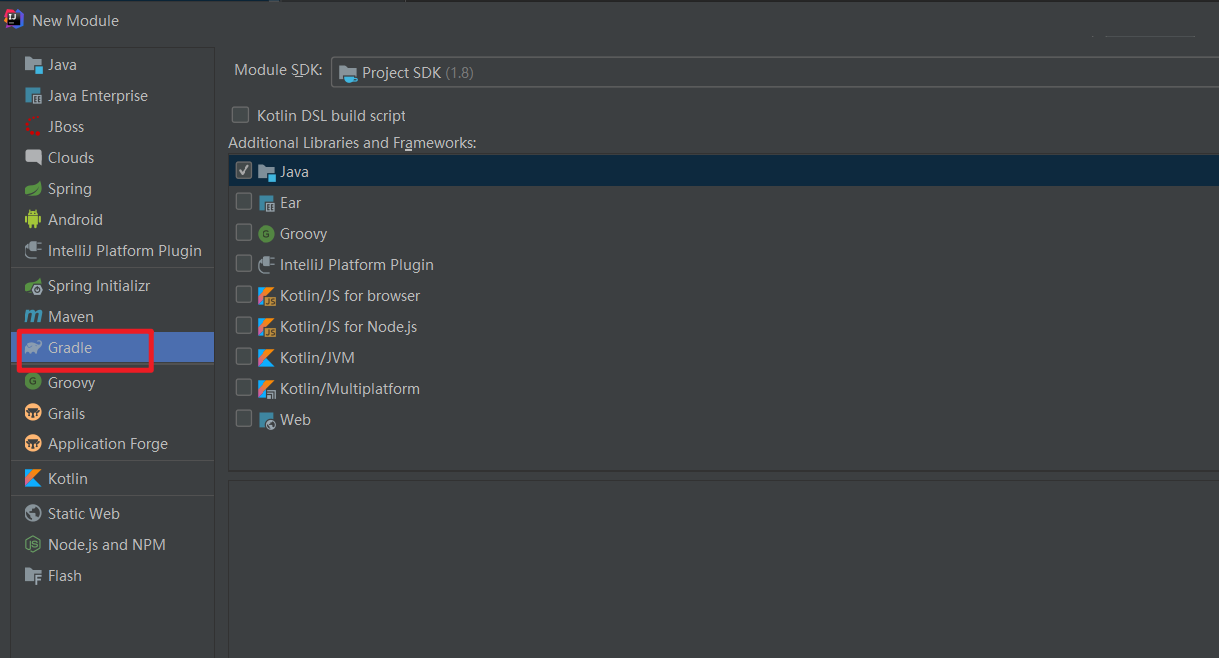Screen dimensions: 1219x658
Task: Click the Clouds label in sidebar
Action: click(x=71, y=158)
